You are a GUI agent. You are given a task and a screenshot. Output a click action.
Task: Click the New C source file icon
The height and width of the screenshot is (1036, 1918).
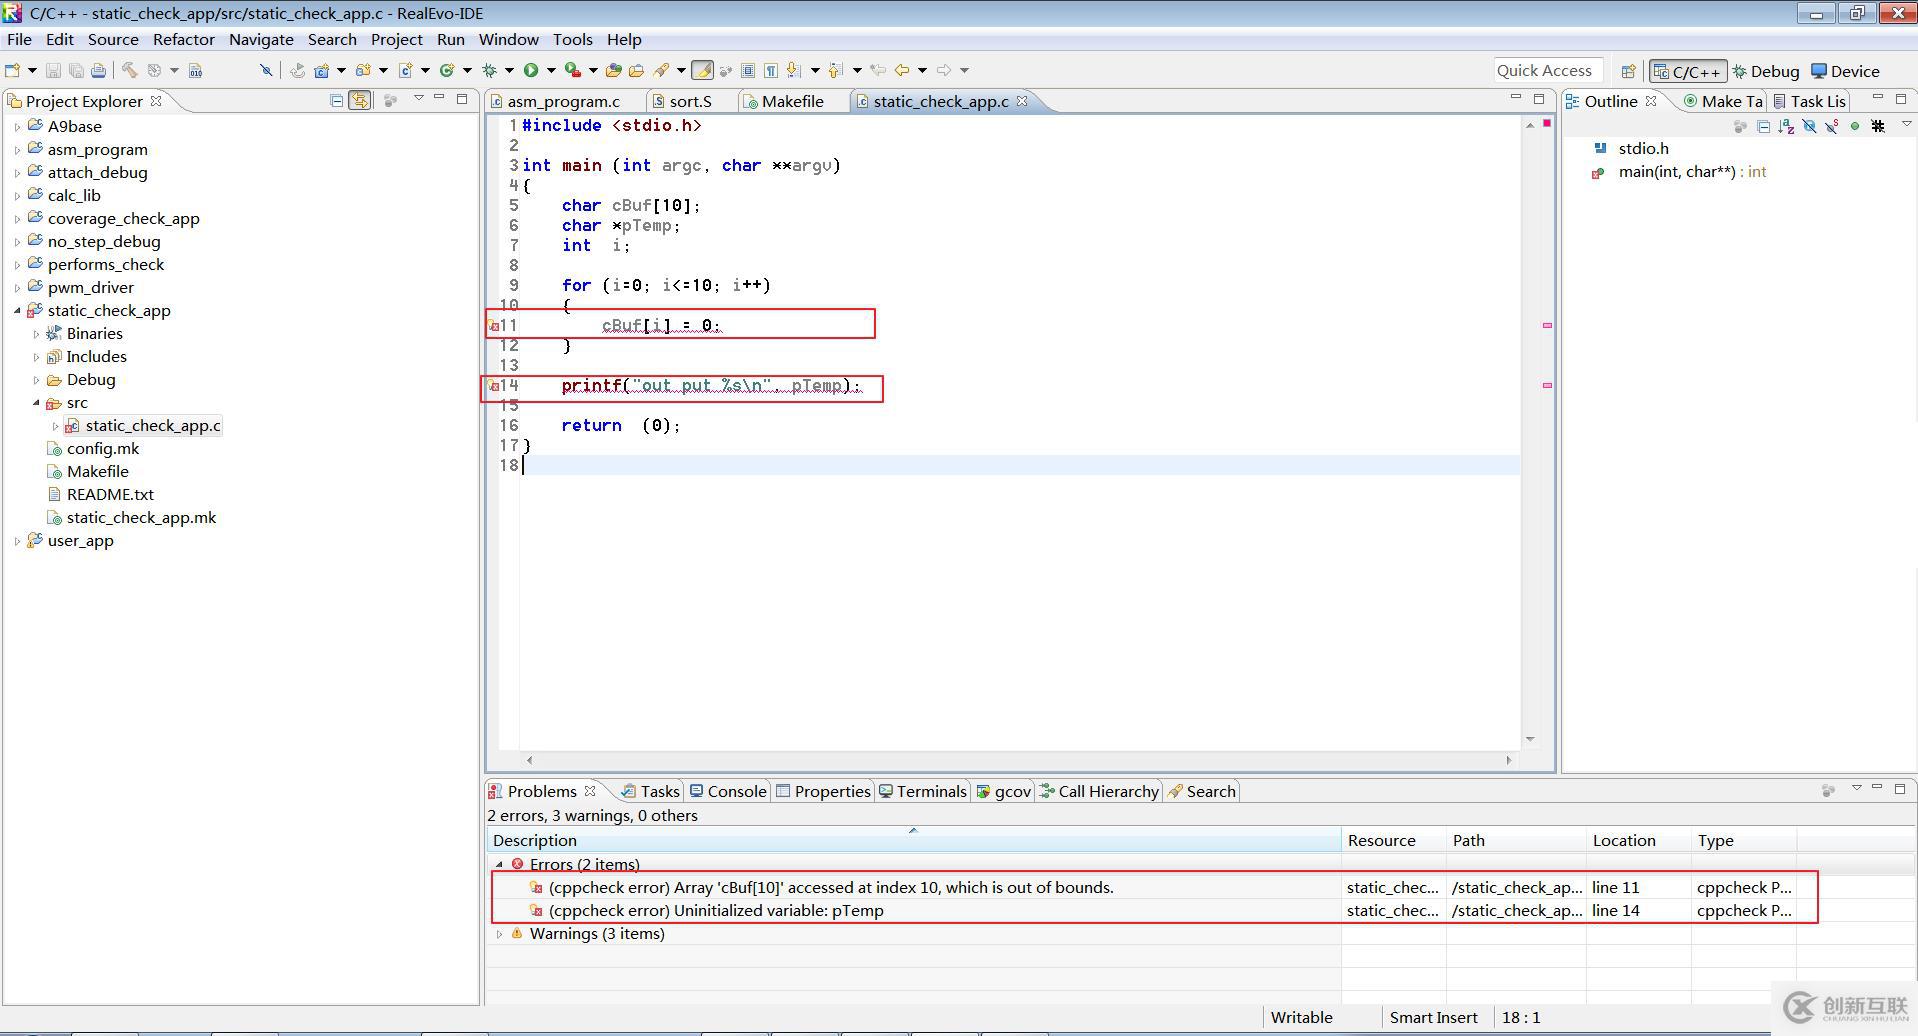click(405, 70)
